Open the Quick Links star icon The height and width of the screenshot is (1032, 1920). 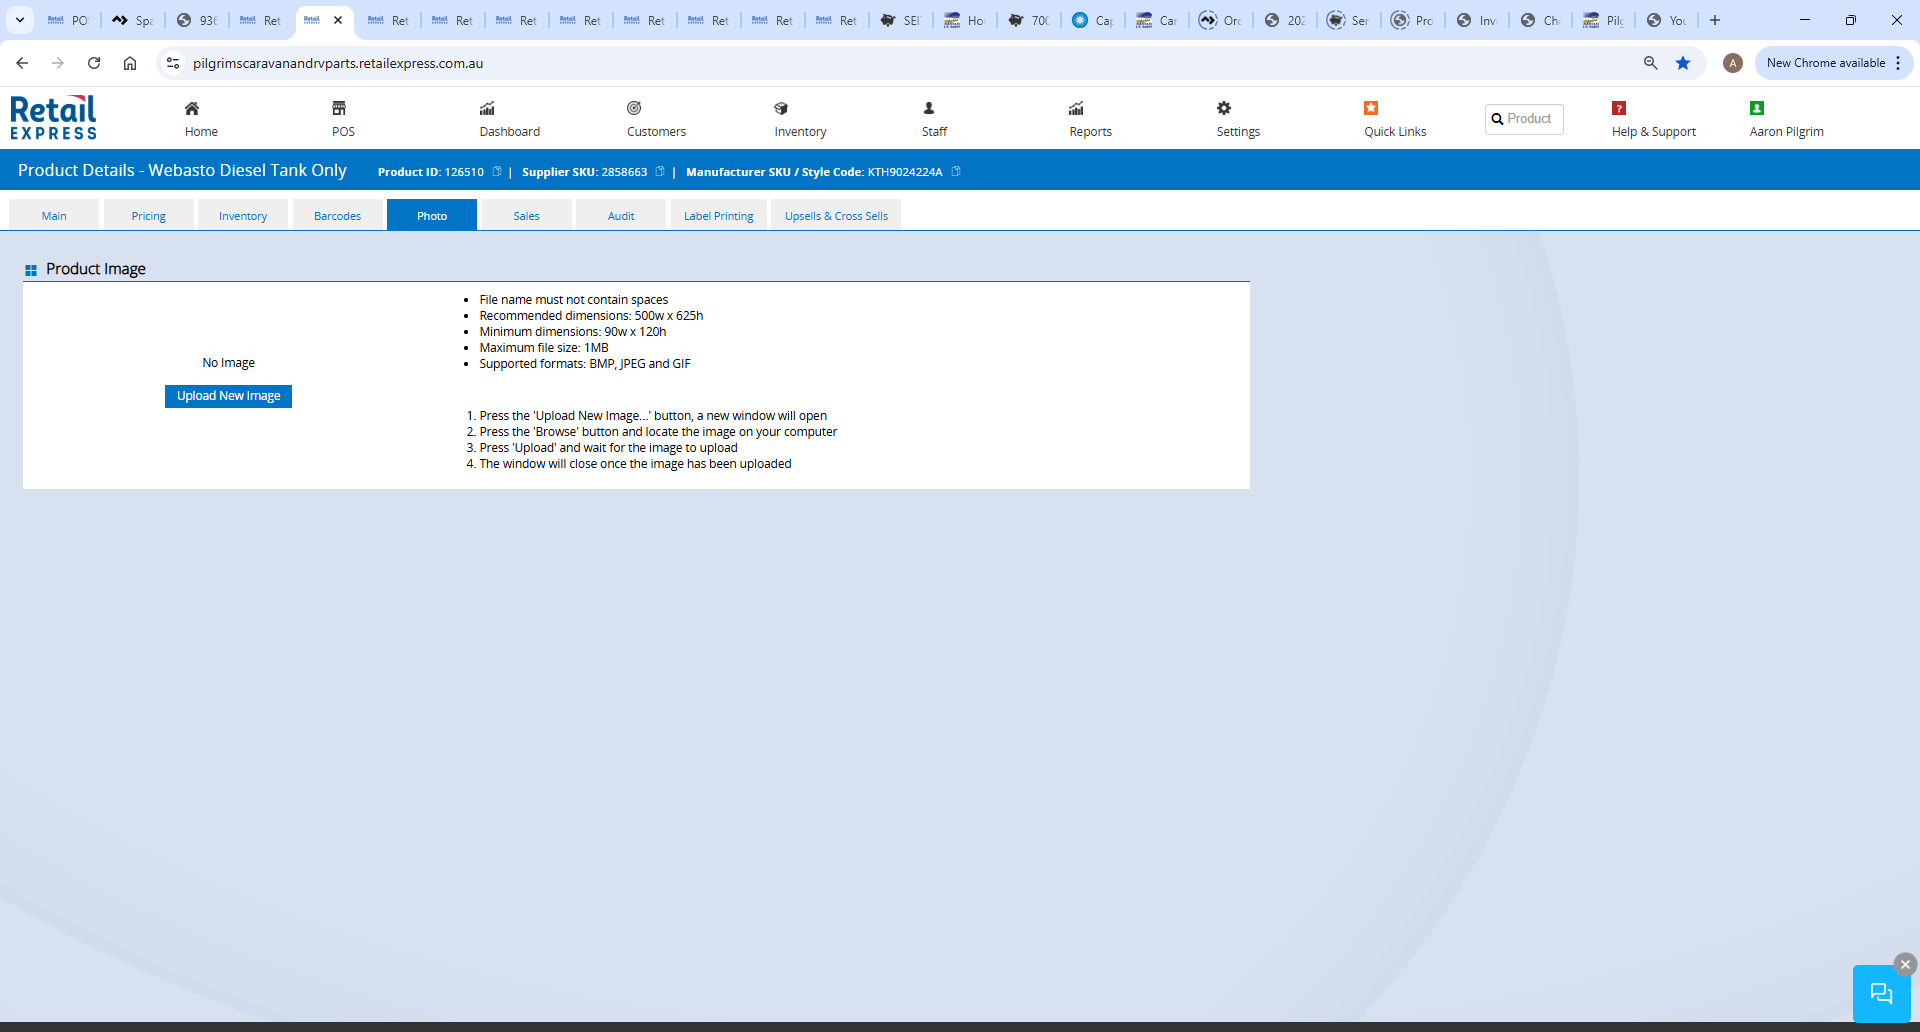click(x=1371, y=108)
